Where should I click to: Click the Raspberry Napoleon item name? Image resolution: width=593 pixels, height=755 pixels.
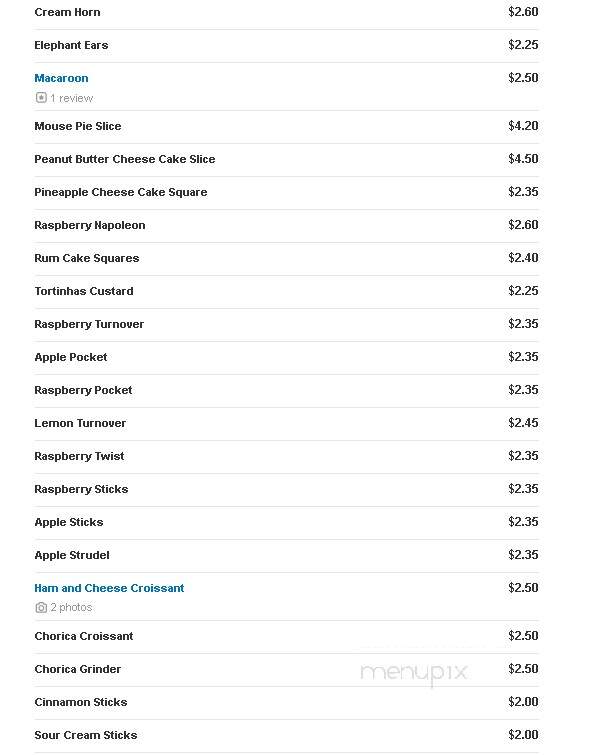[90, 225]
